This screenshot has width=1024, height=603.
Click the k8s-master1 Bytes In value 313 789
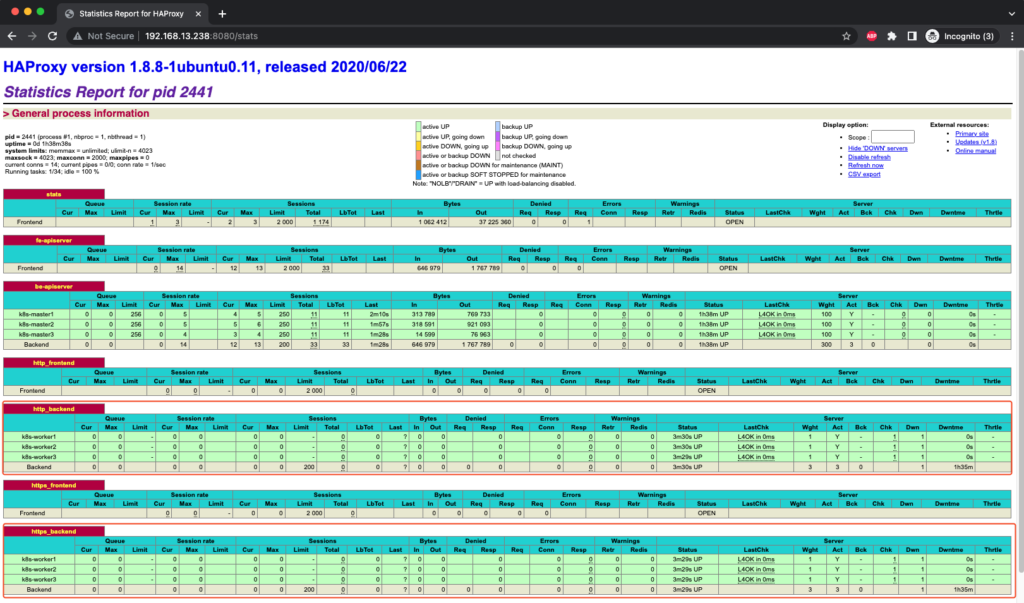coord(423,314)
